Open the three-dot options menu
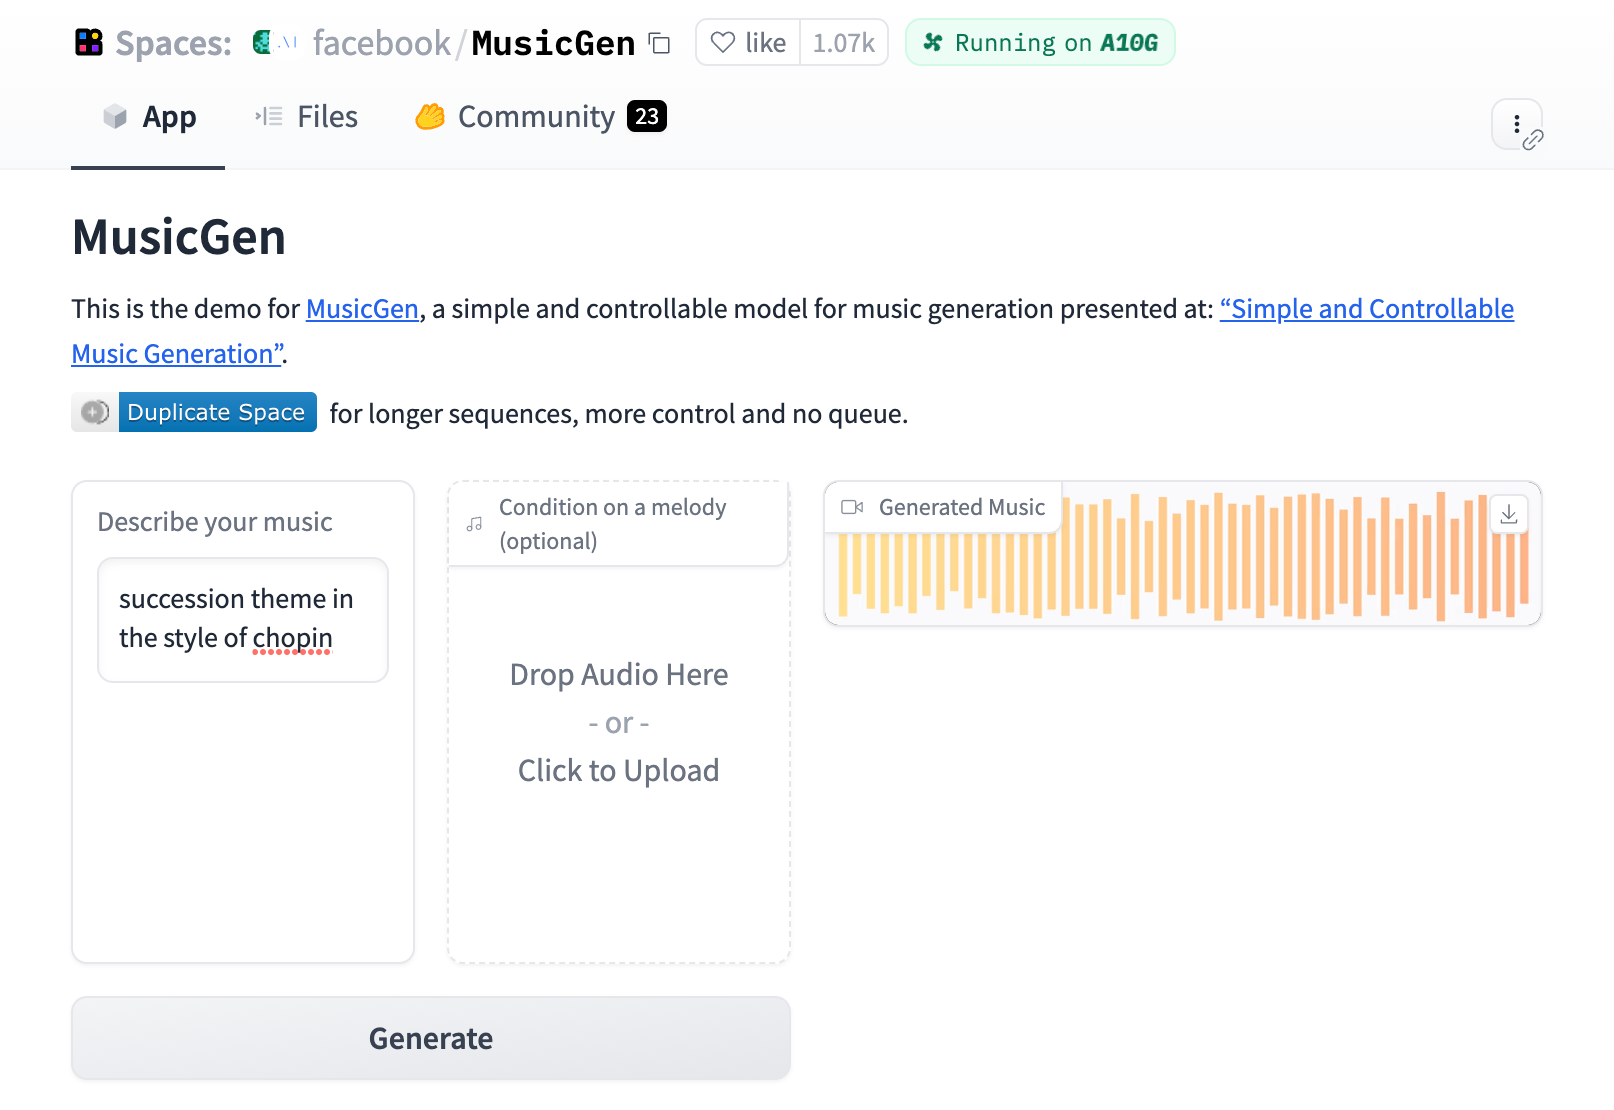Image resolution: width=1614 pixels, height=1110 pixels. [x=1517, y=124]
